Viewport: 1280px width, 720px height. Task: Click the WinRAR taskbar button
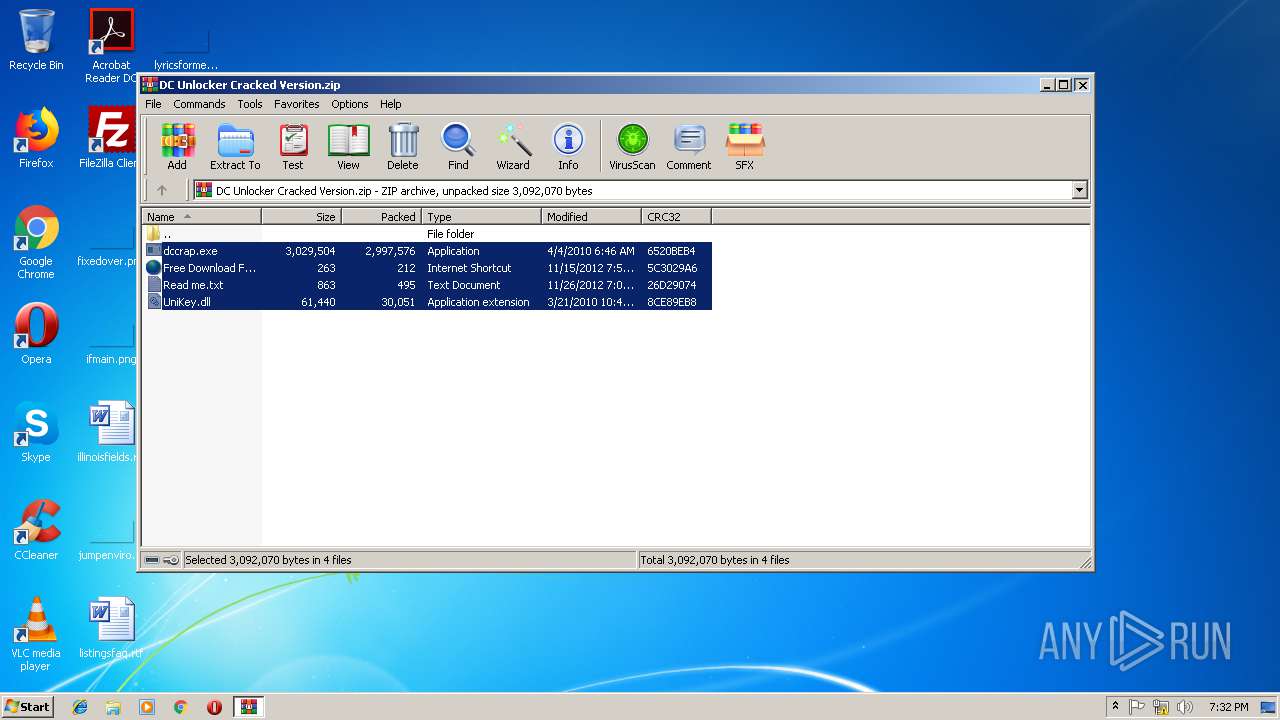click(248, 707)
